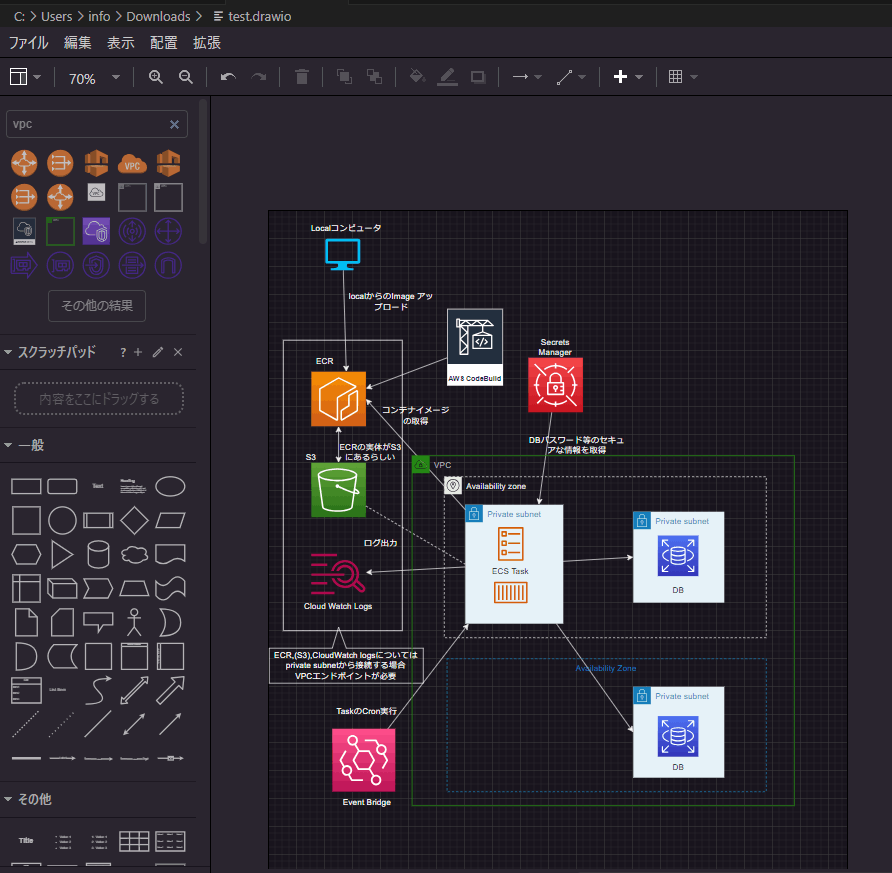
Task: Click the Downloads breadcrumb segment
Action: tap(158, 16)
